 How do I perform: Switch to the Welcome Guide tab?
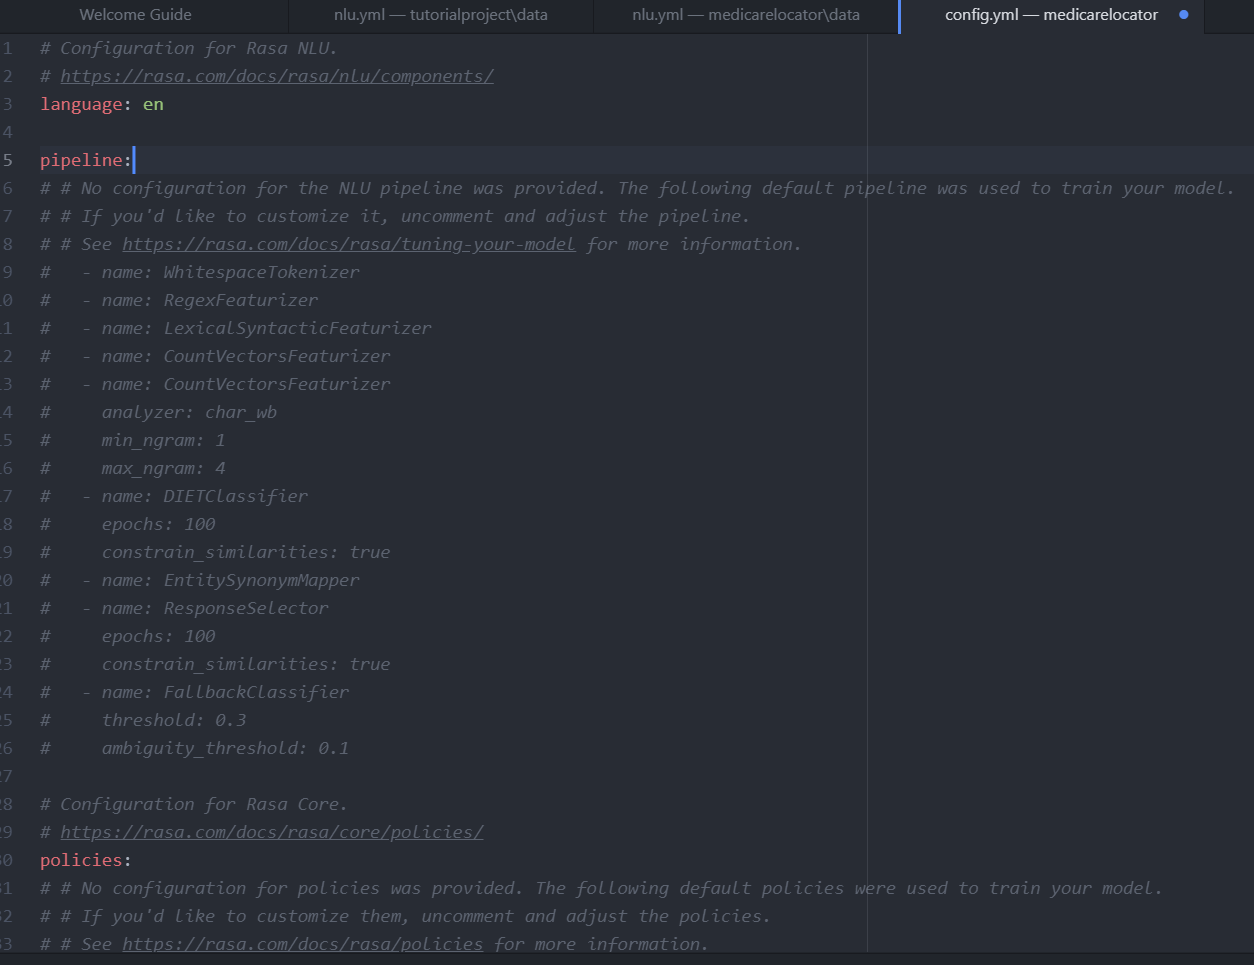(x=135, y=15)
